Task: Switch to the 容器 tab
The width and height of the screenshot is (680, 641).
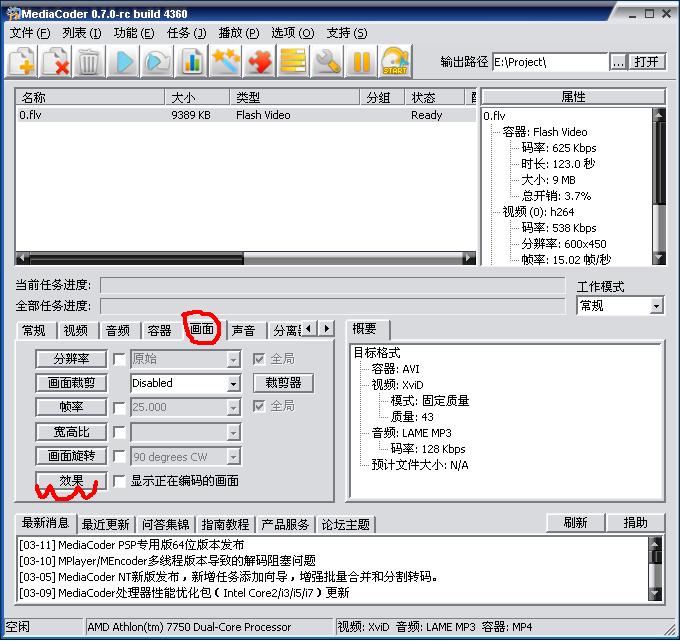Action: point(160,331)
